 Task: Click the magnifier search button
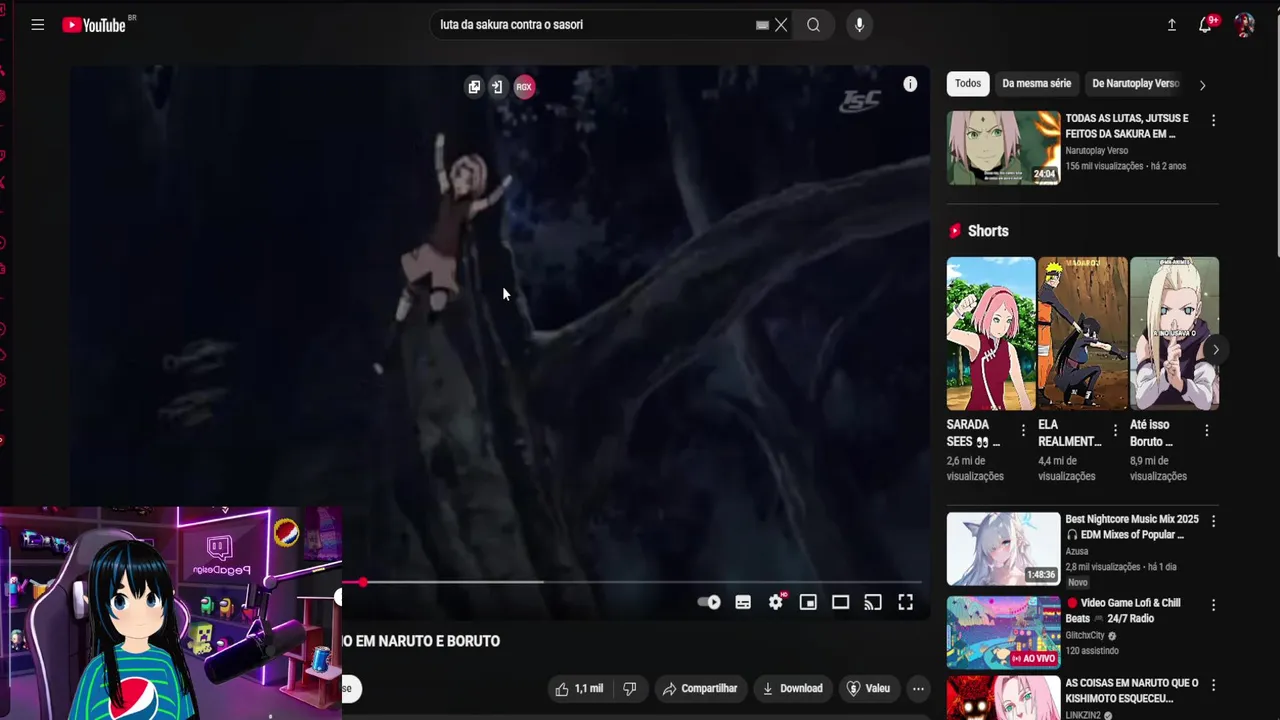click(814, 25)
